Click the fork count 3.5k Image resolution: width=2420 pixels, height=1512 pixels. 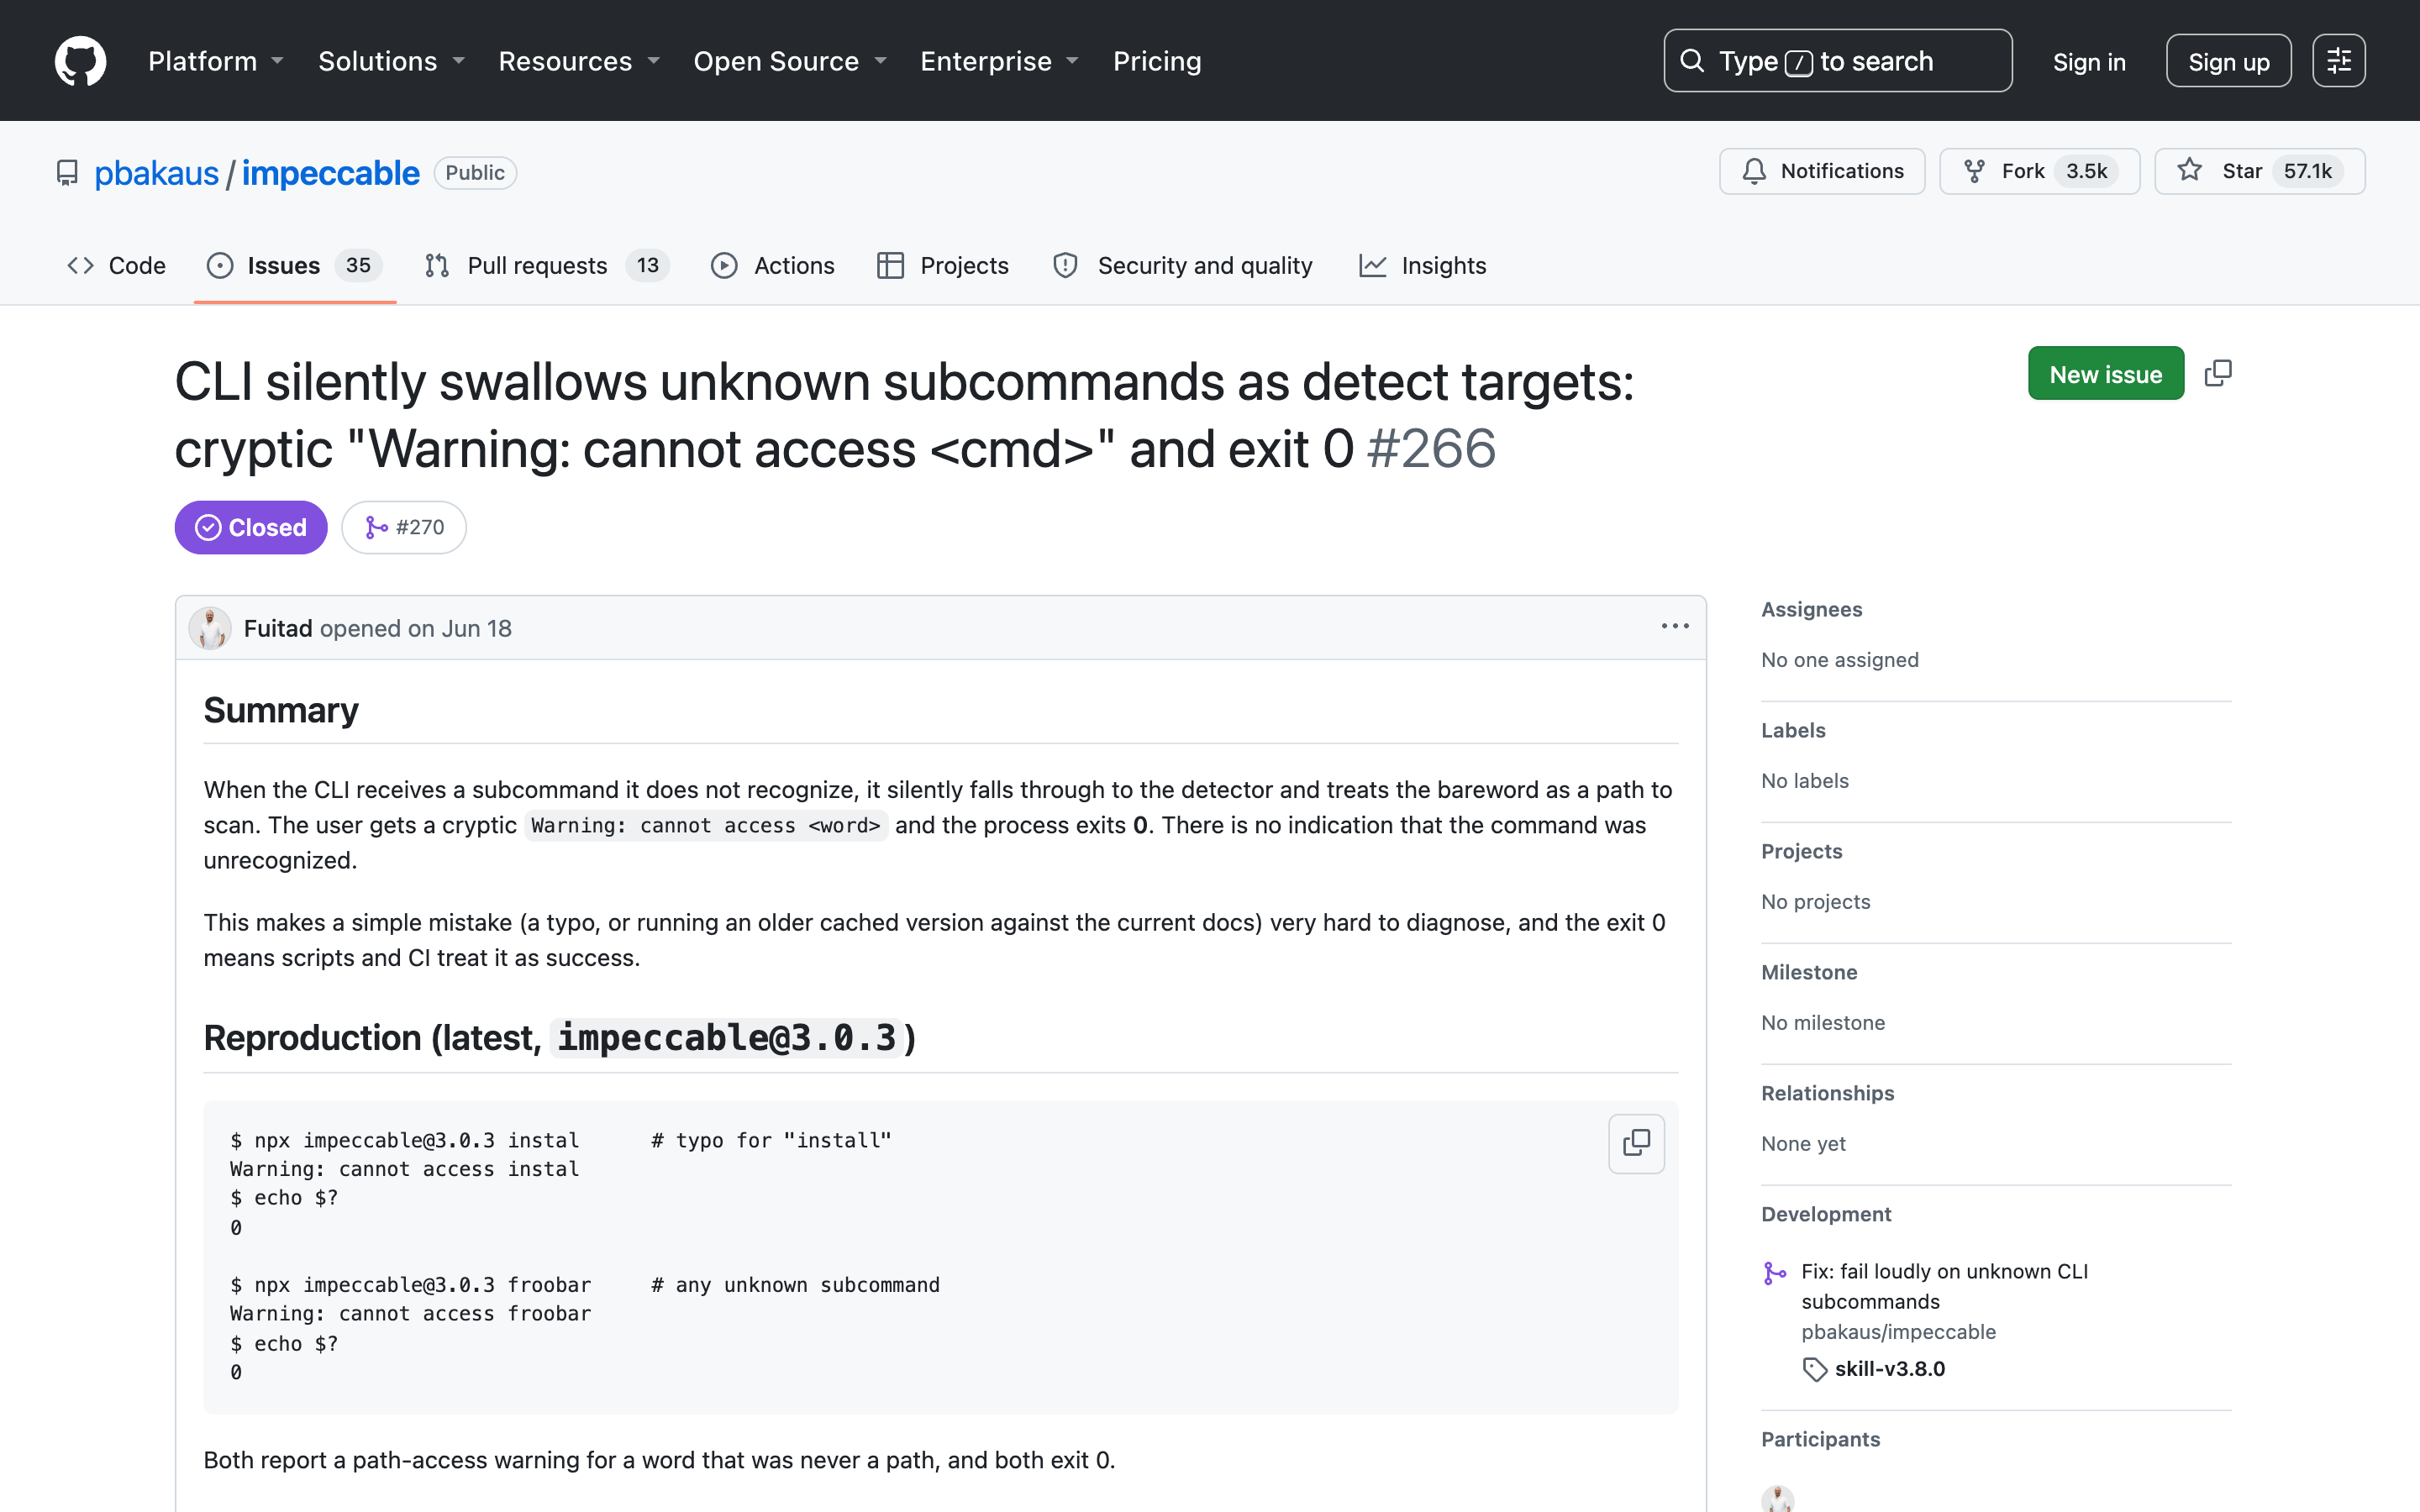[x=2086, y=171]
